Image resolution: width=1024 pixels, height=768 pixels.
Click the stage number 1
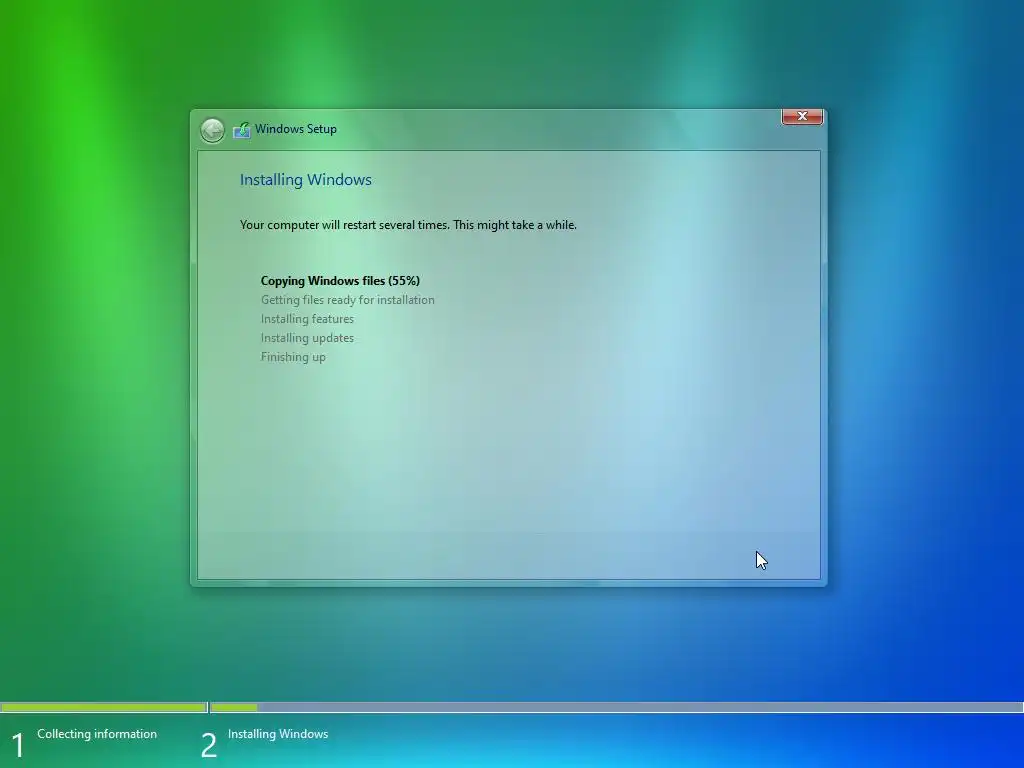point(18,745)
